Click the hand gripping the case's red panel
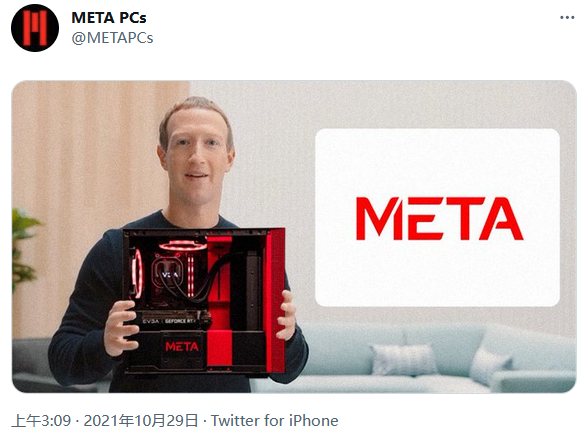587x441 pixels. 286,315
